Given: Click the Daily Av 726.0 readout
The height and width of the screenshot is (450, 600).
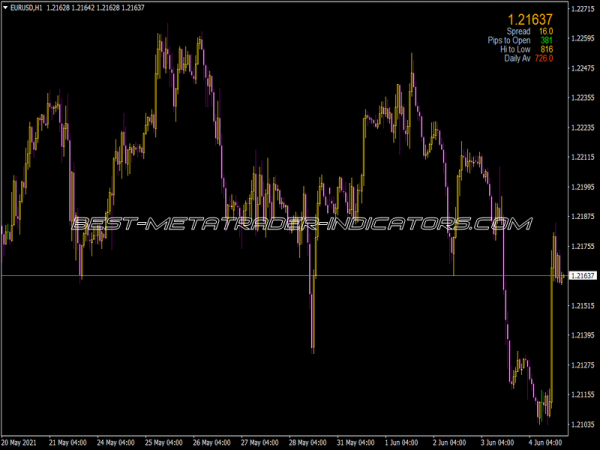Looking at the screenshot, I should pyautogui.click(x=530, y=59).
